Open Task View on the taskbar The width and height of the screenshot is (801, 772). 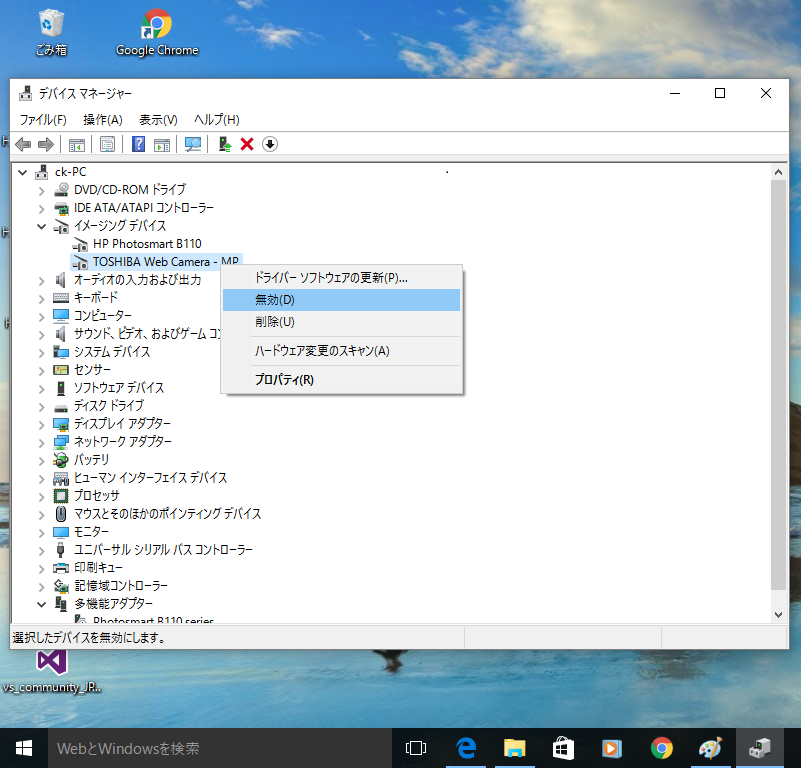tap(415, 748)
